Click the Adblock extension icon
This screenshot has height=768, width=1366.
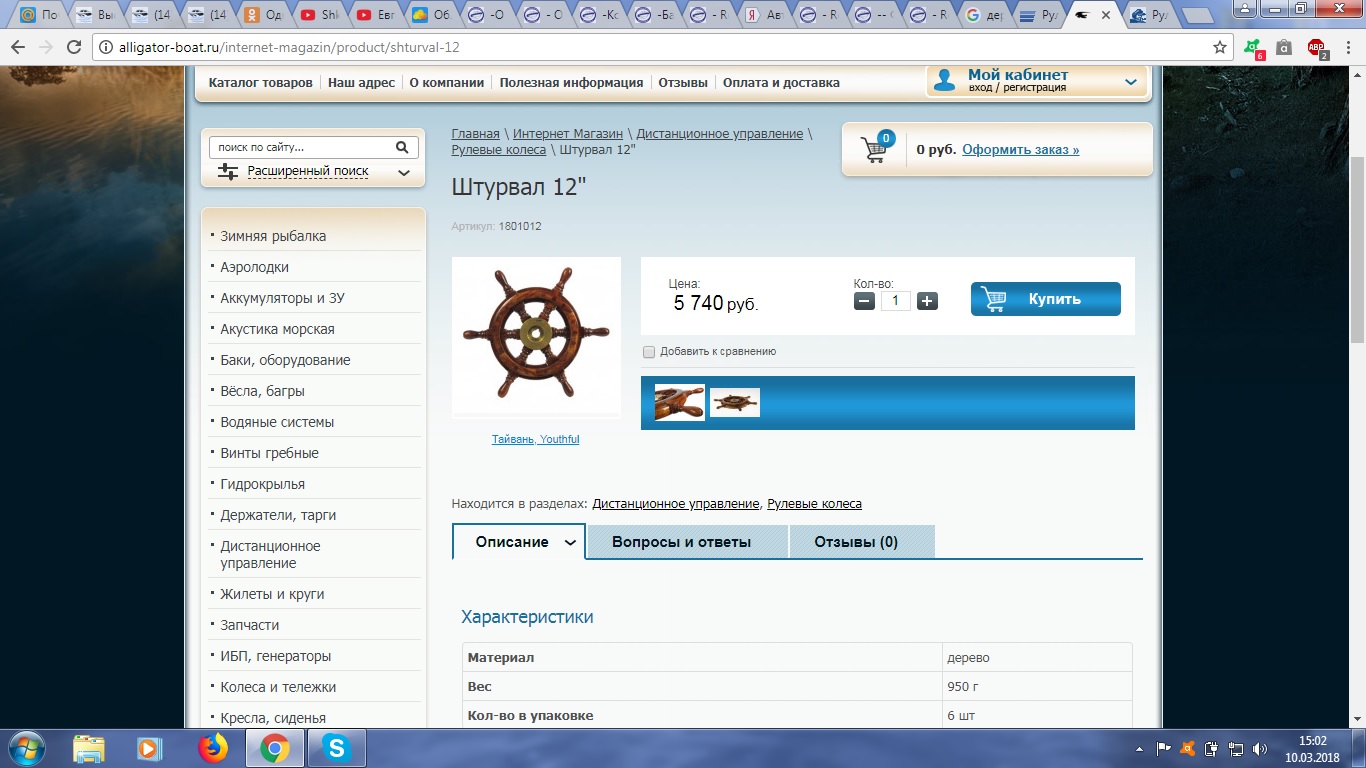coord(1316,47)
